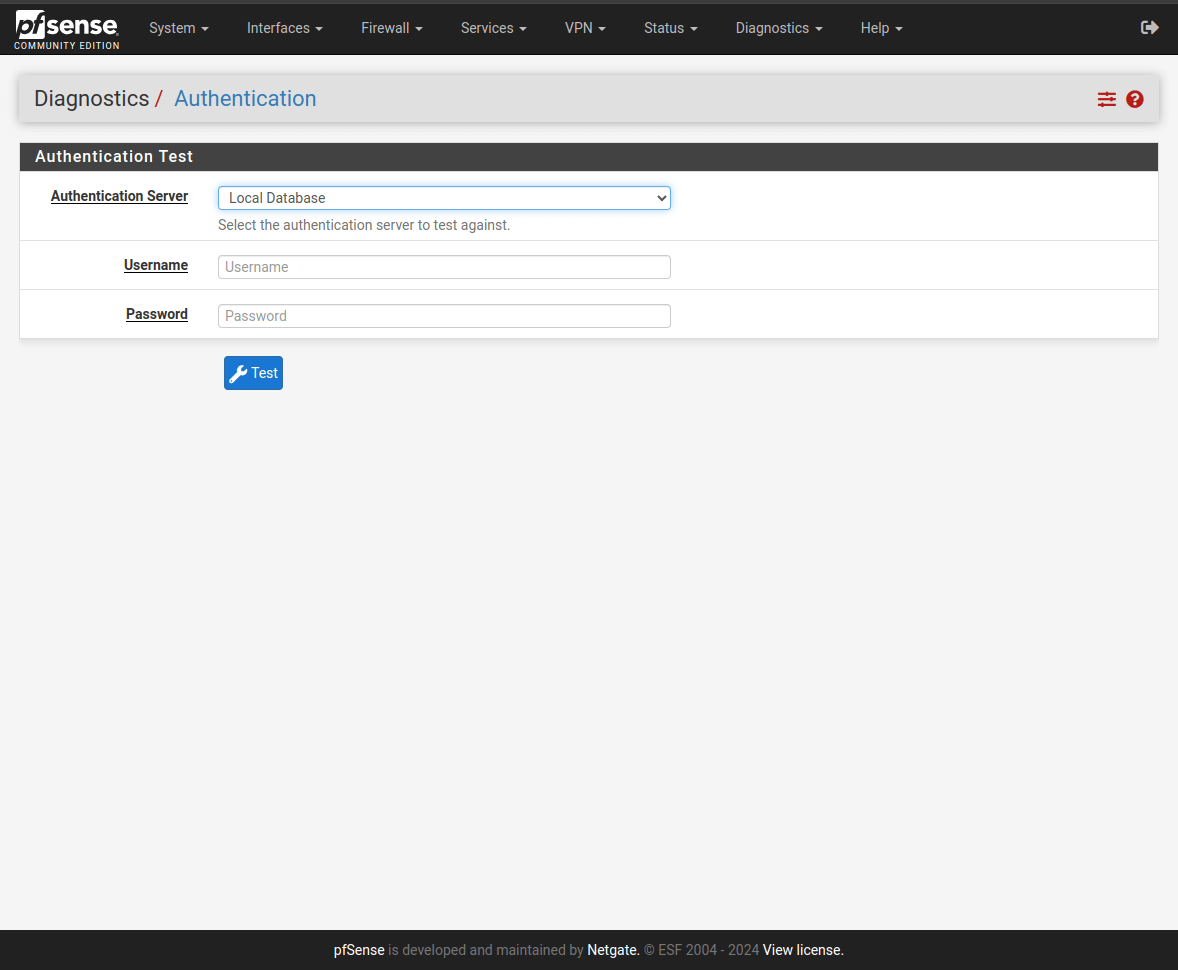
Task: Expand the Firewall dropdown menu
Action: 391,28
